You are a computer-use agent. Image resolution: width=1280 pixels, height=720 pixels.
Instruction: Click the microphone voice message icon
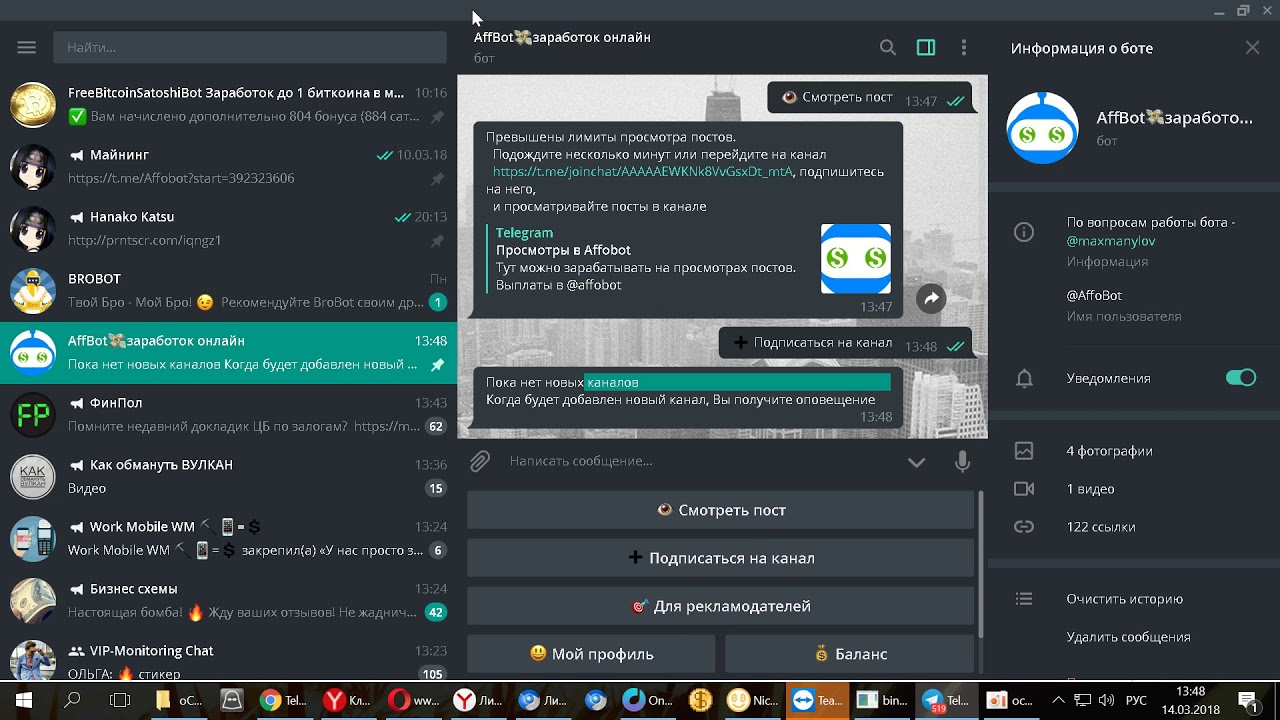962,461
